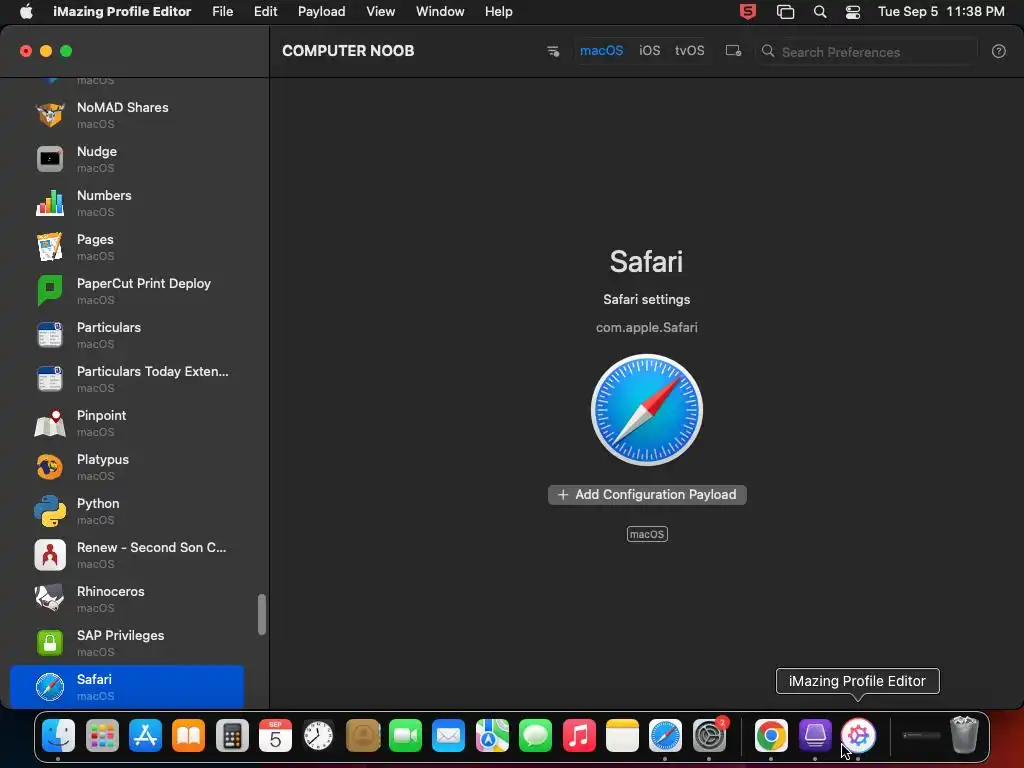Open the View menu
This screenshot has width=1024, height=768.
pyautogui.click(x=380, y=12)
